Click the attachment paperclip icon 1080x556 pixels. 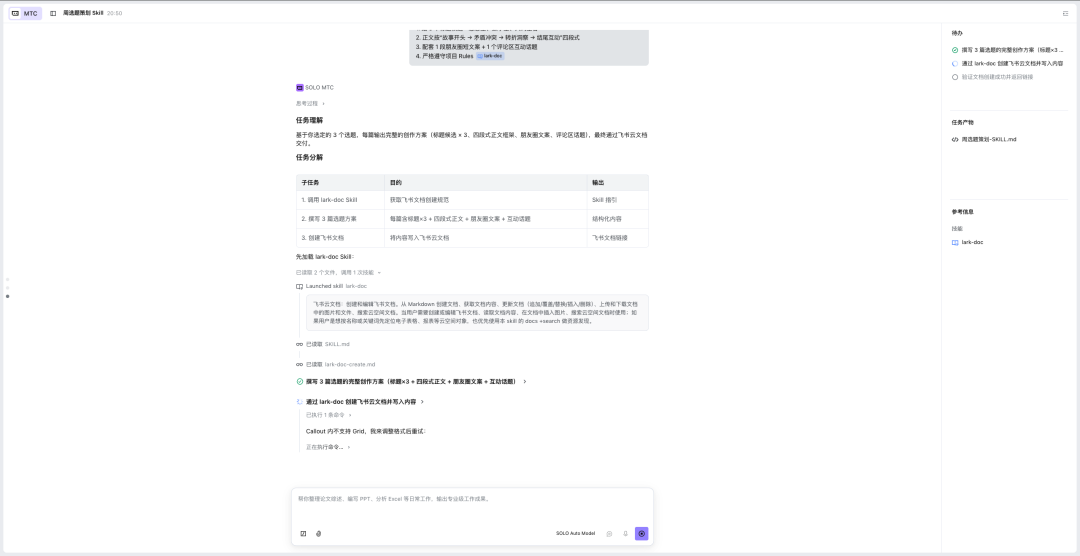[318, 533]
